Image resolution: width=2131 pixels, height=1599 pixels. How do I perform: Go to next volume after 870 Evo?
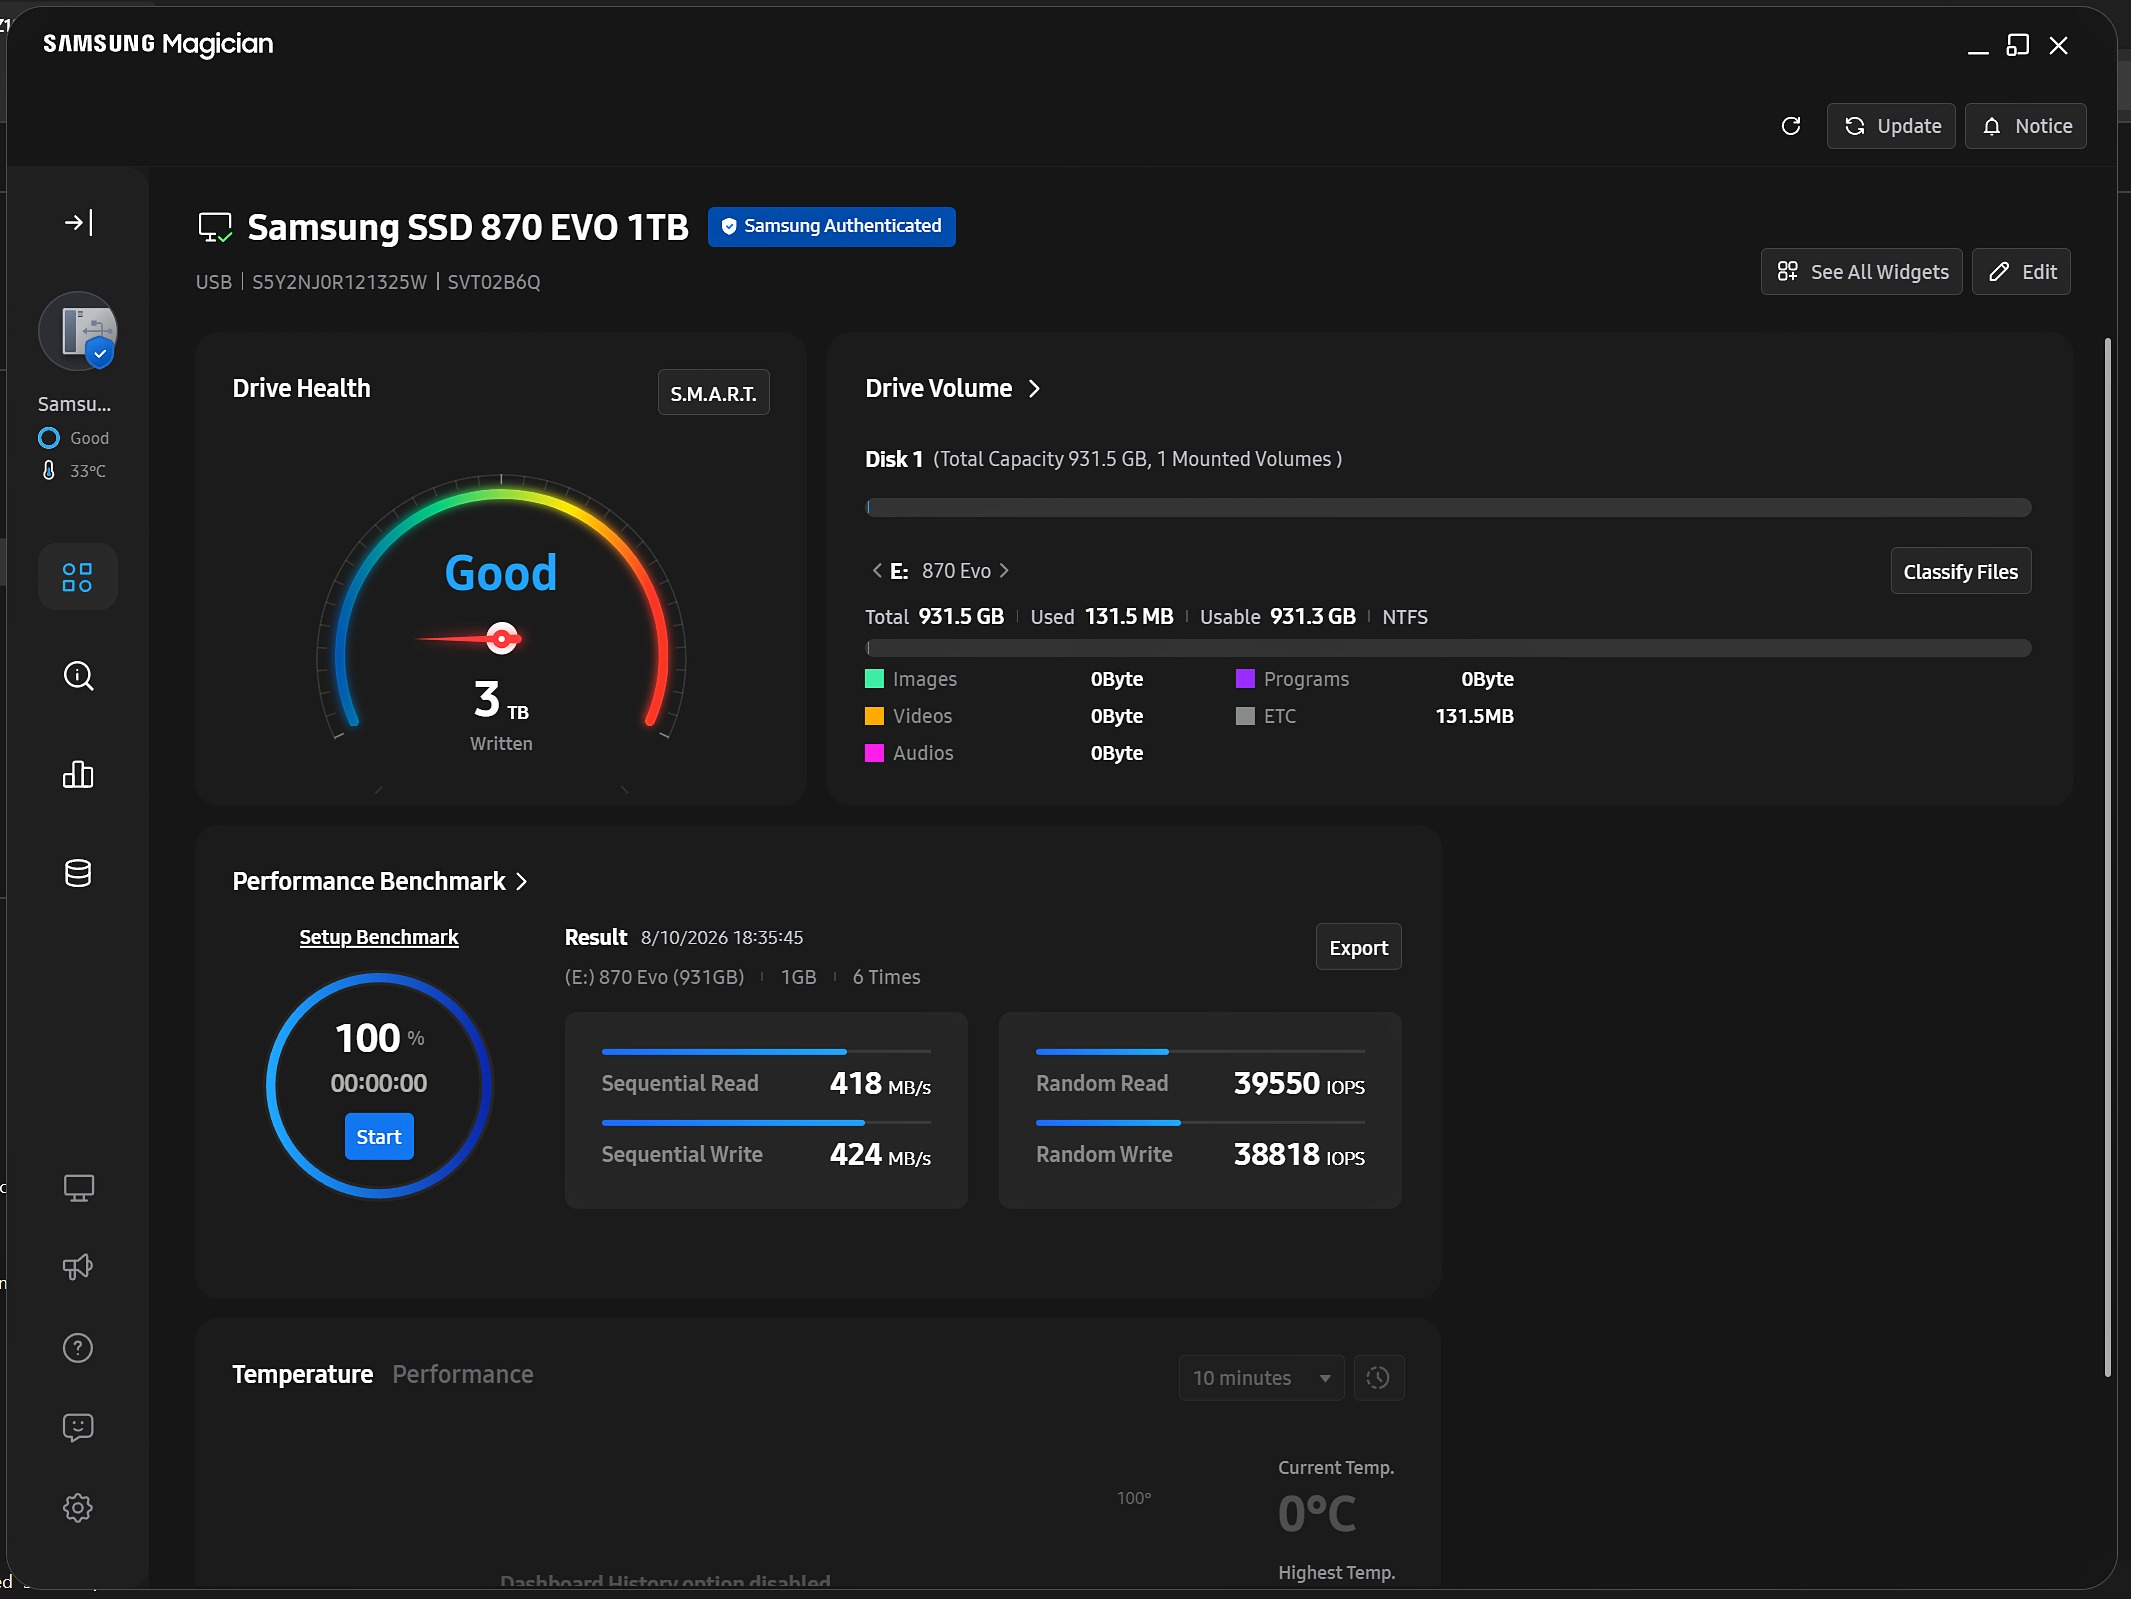(1004, 570)
